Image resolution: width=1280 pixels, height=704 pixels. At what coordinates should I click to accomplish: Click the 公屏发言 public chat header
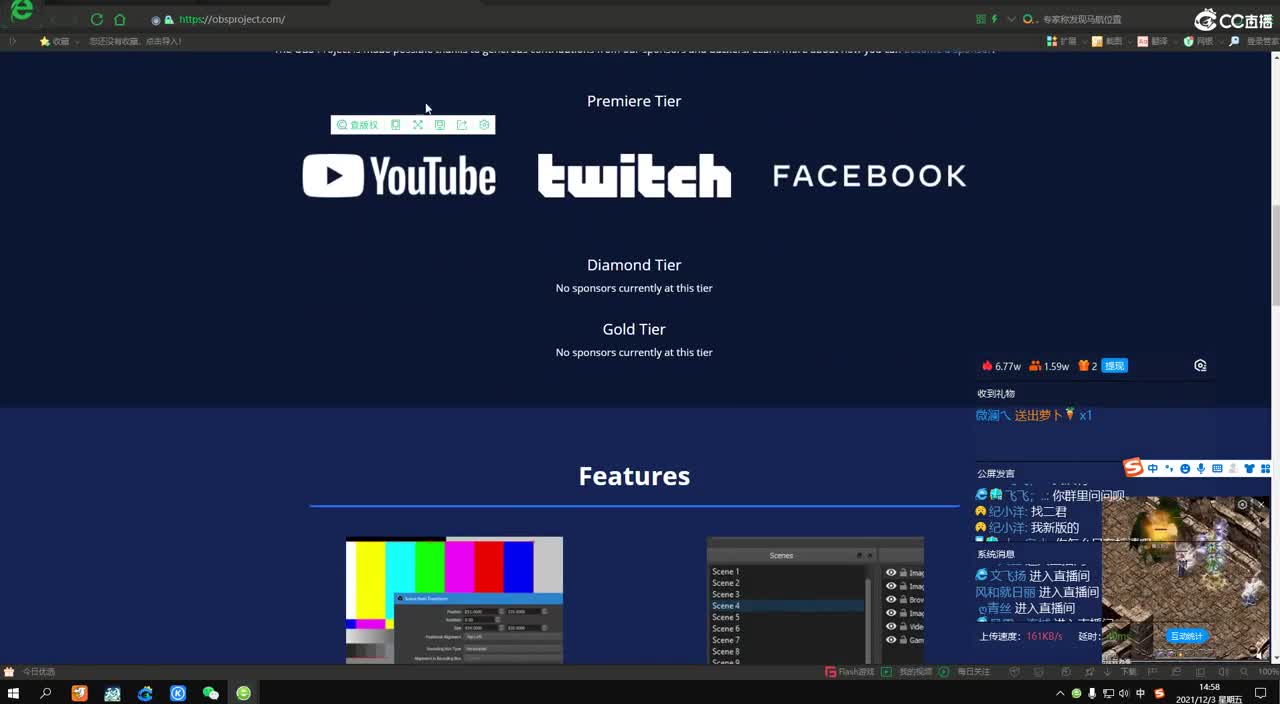click(996, 474)
